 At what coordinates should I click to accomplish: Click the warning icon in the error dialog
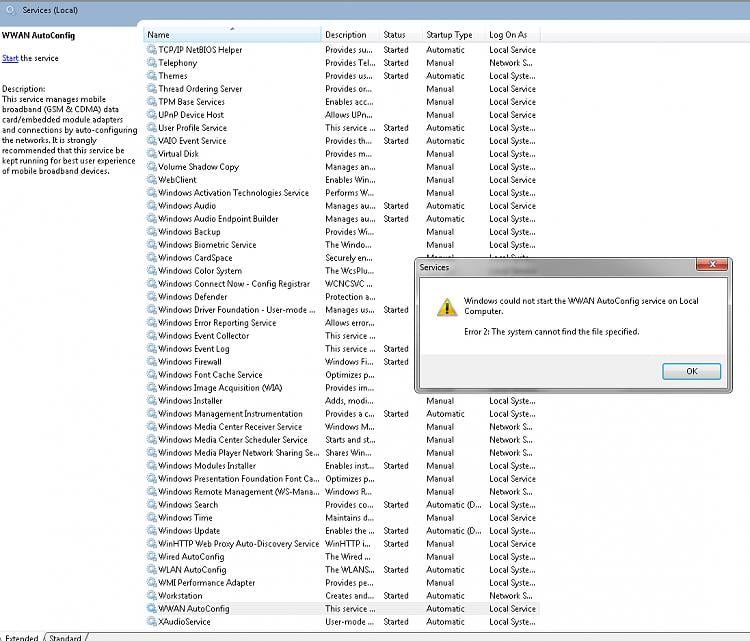tap(447, 307)
